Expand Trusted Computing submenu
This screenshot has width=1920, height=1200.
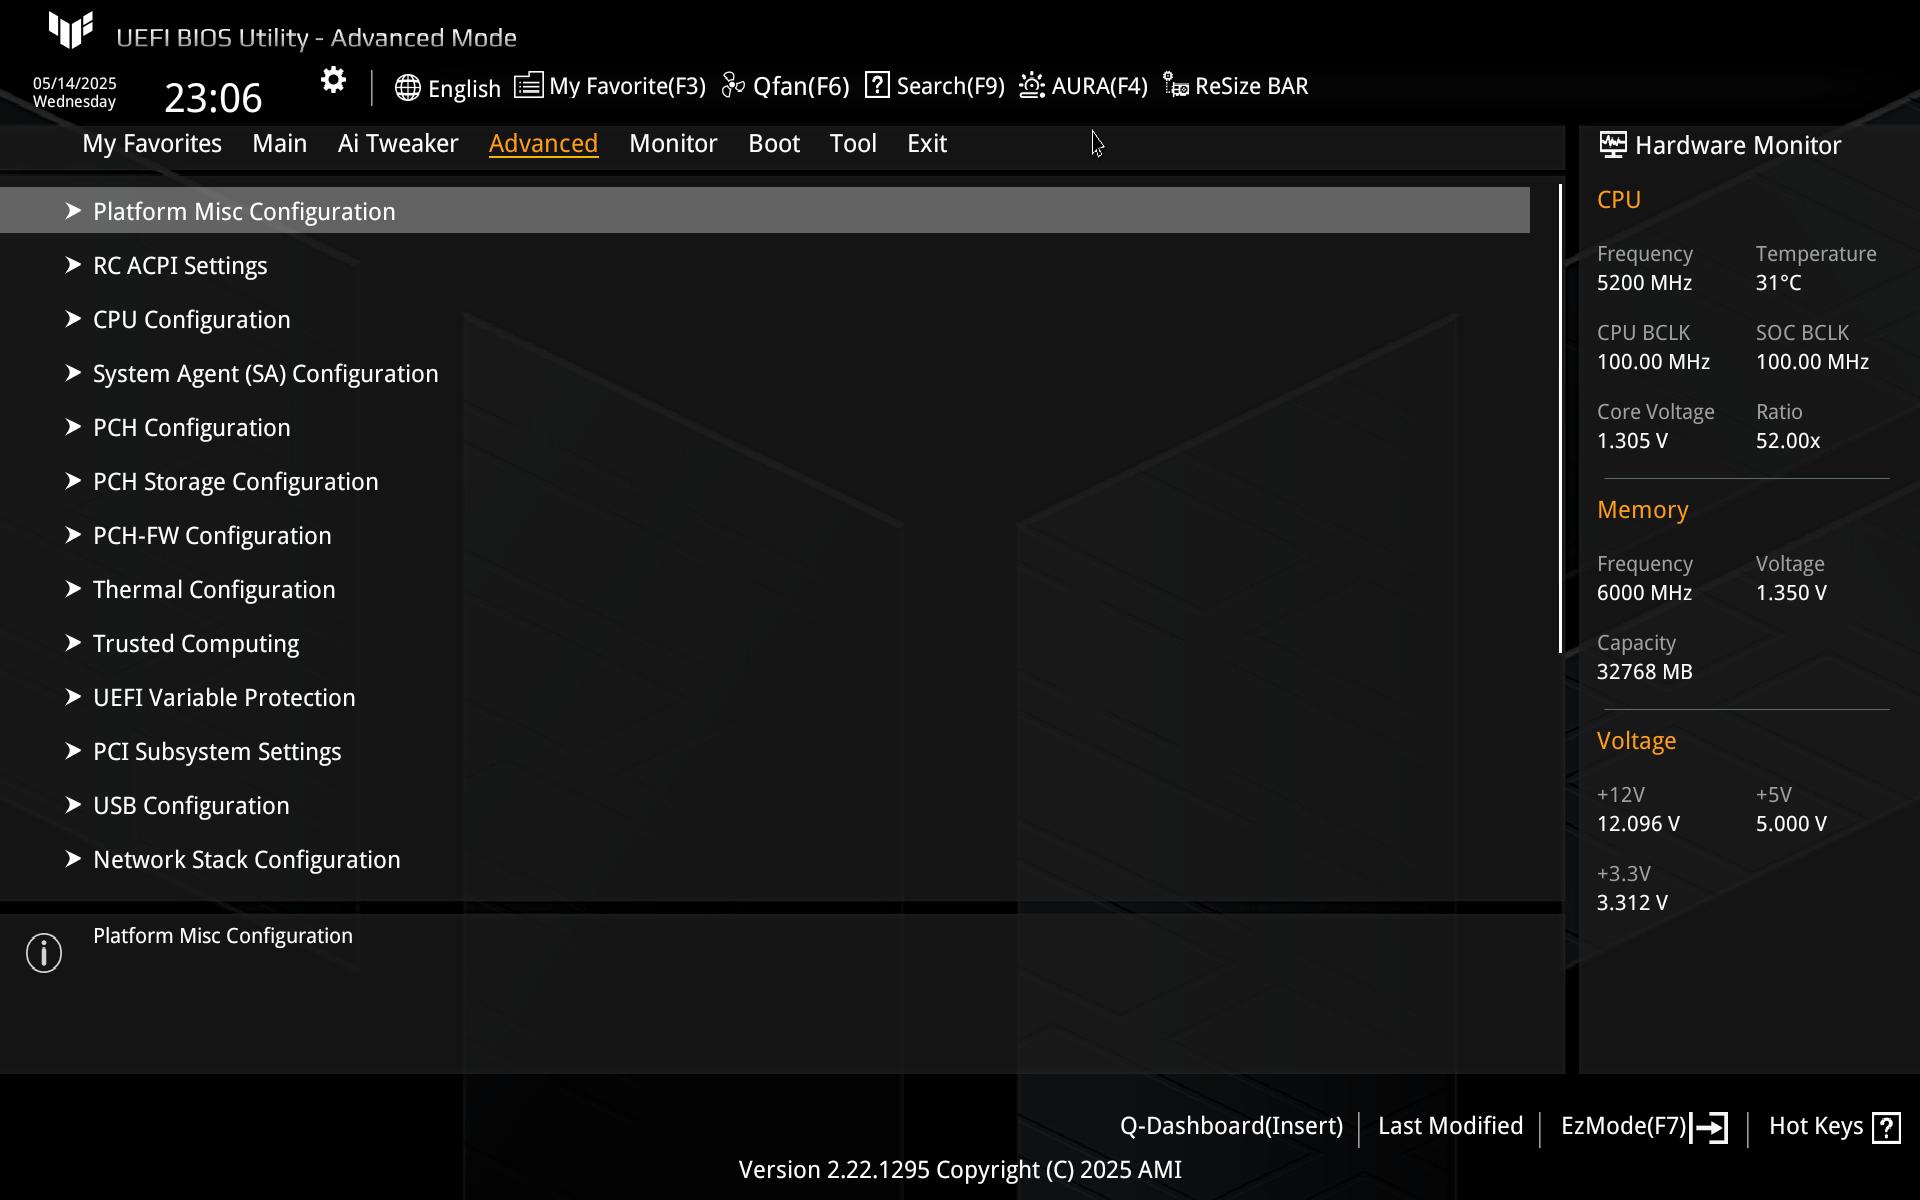[x=196, y=644]
